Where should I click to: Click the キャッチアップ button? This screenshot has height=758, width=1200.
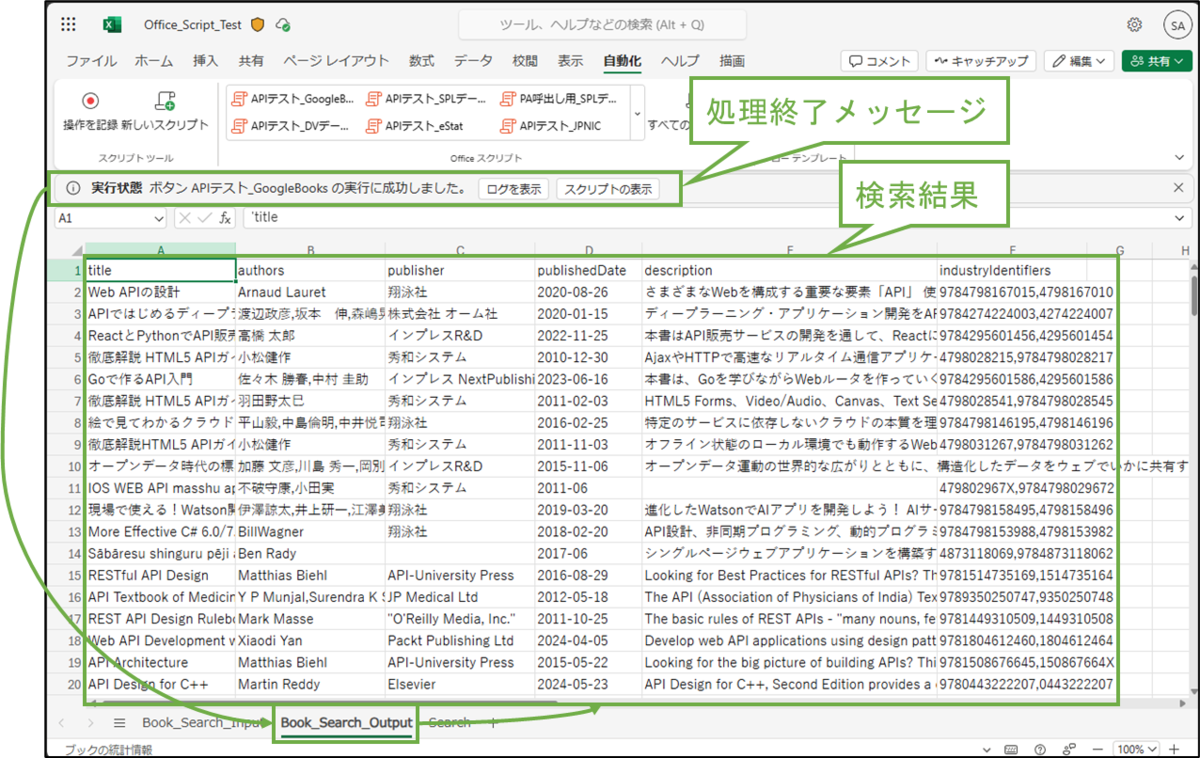981,61
